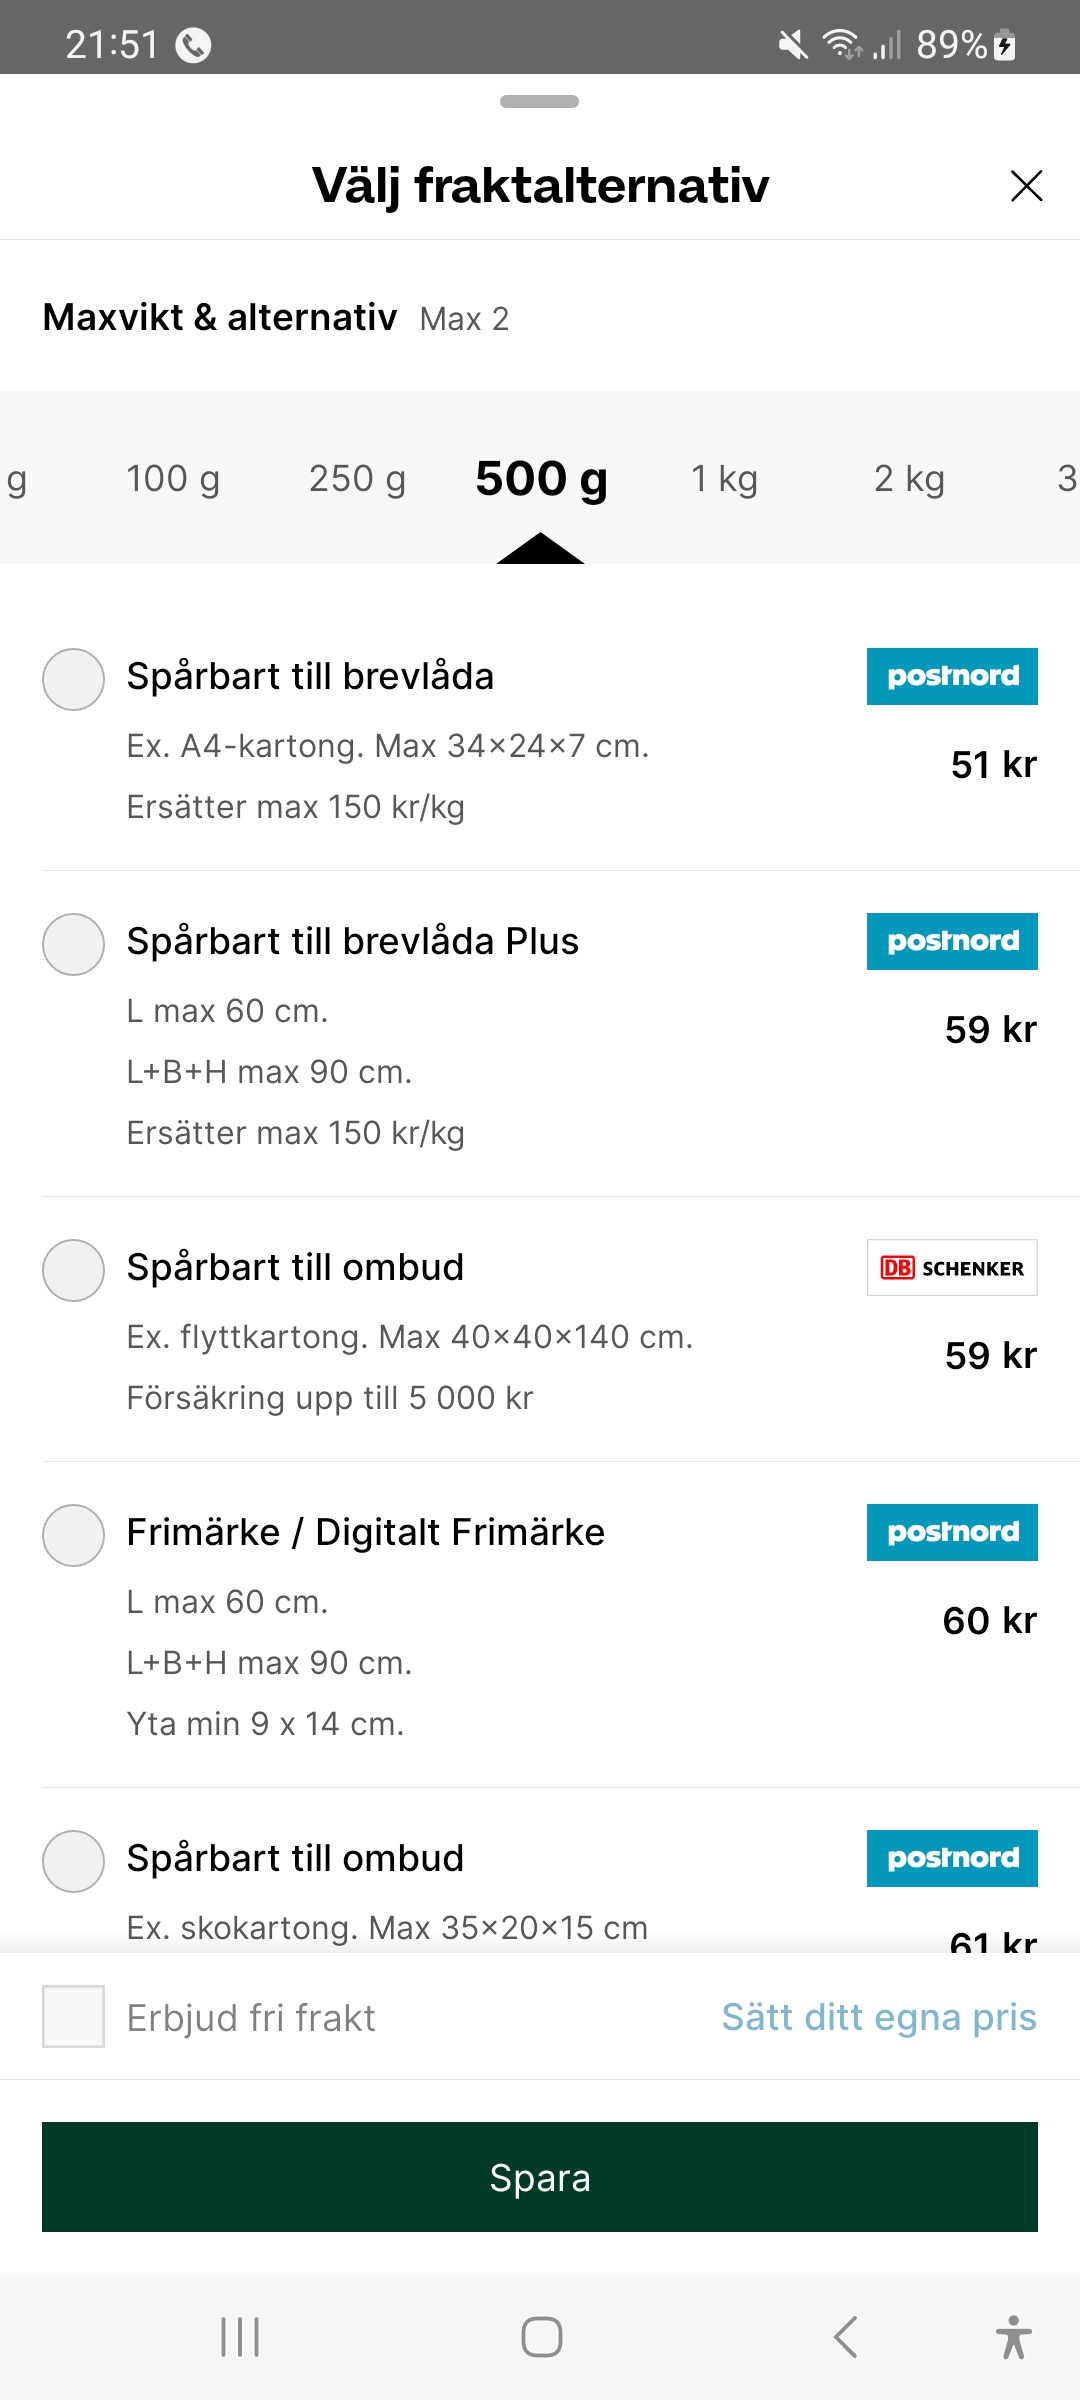Choose DB Schenker Spårbart till ombud option

73,1271
